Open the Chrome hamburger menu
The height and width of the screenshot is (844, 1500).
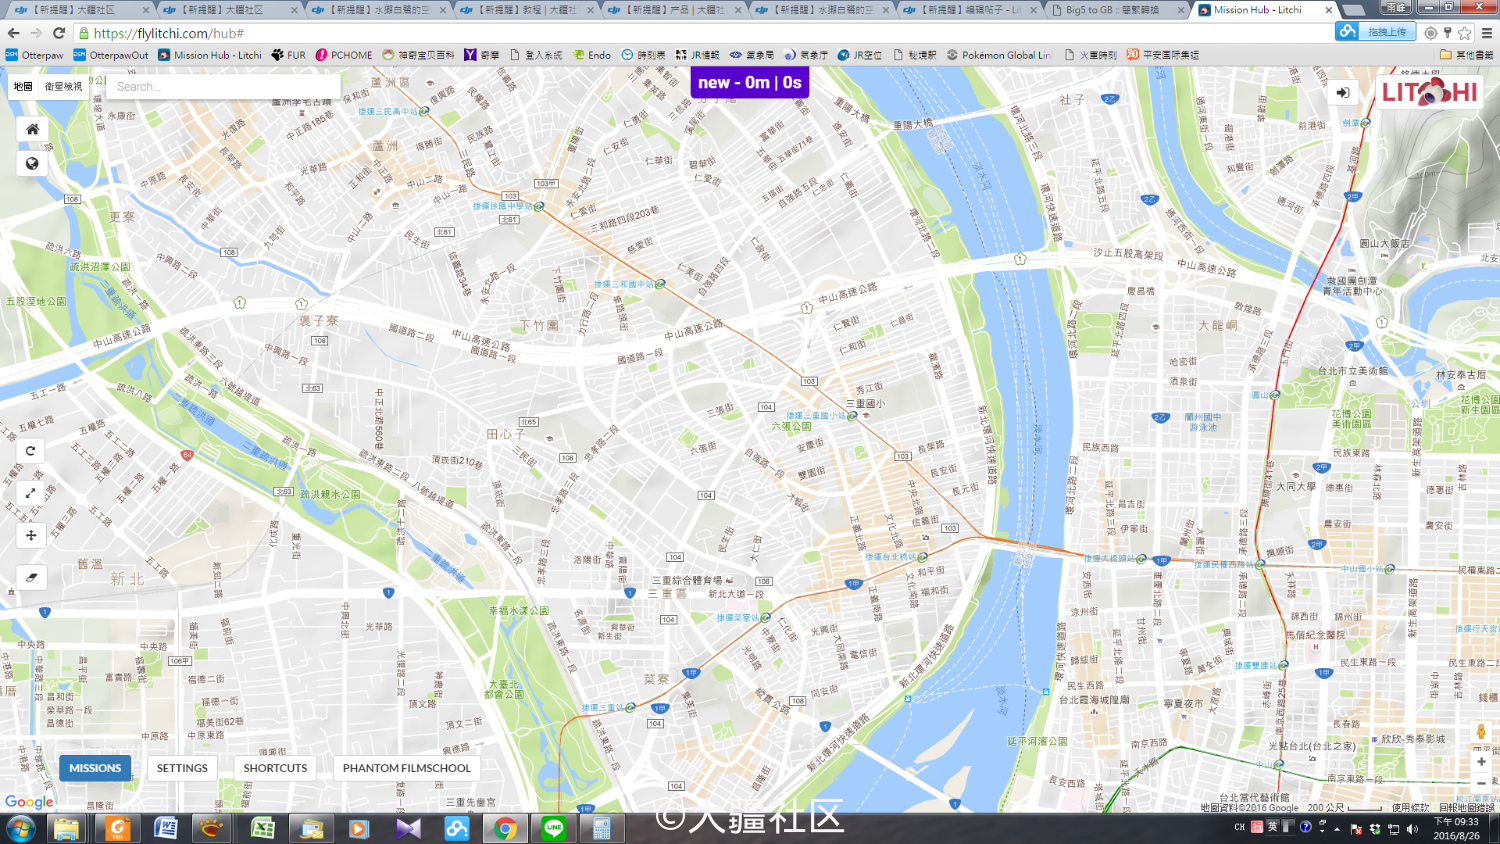click(x=1487, y=33)
